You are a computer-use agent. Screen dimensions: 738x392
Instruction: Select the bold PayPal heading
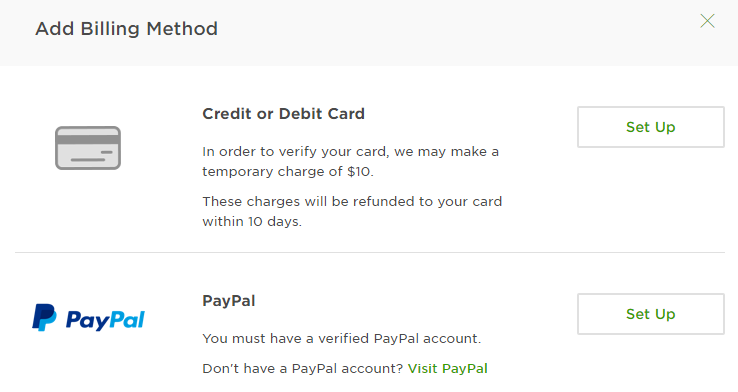pyautogui.click(x=229, y=301)
